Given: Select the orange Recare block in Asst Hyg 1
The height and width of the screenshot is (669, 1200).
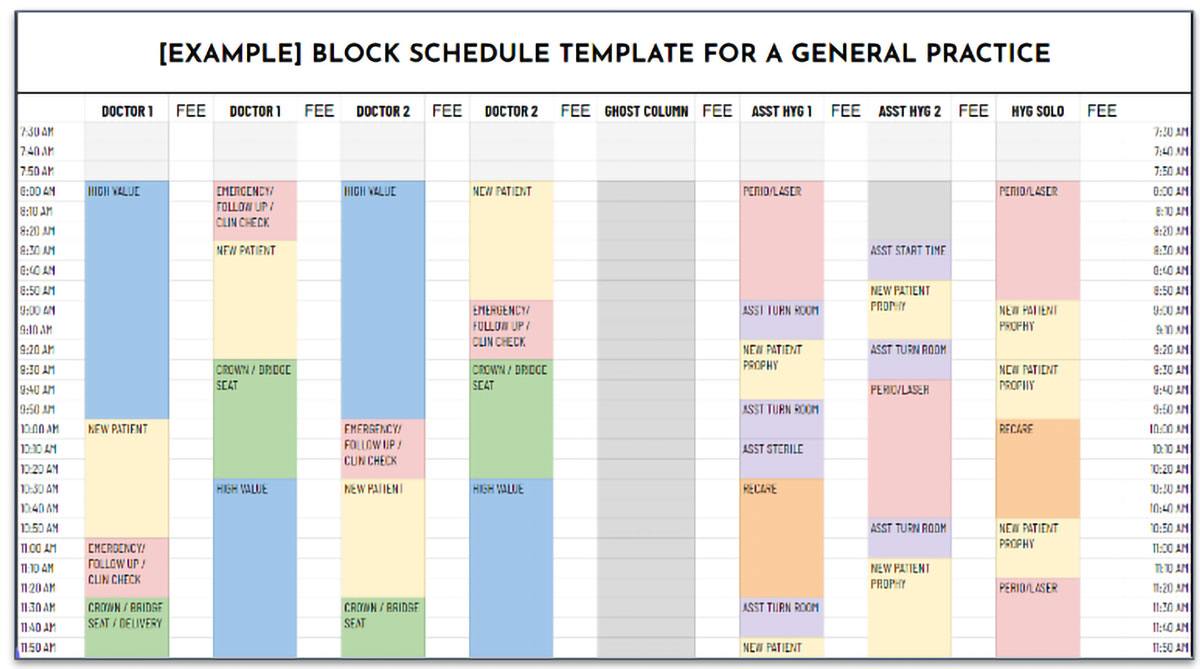Looking at the screenshot, I should tap(782, 538).
